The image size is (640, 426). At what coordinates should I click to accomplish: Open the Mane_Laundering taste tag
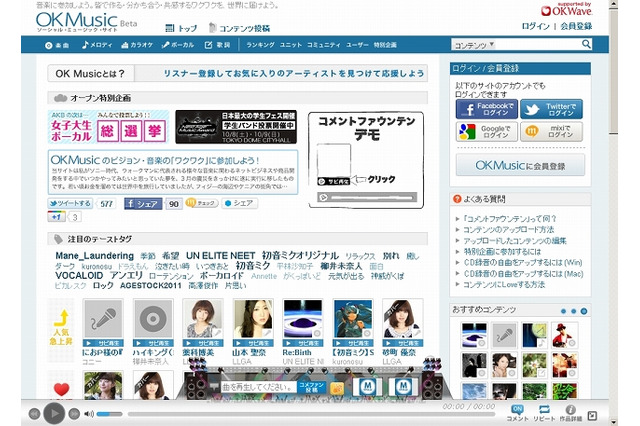point(94,256)
